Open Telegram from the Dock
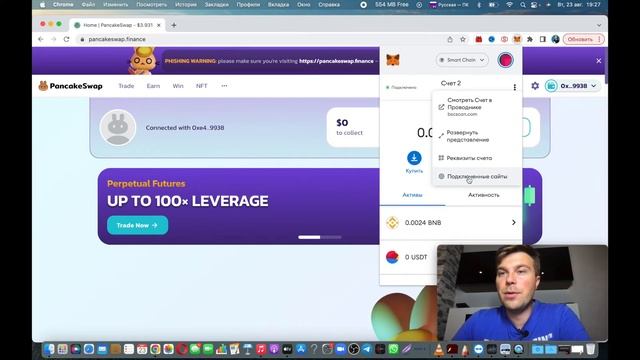 pyautogui.click(x=367, y=349)
